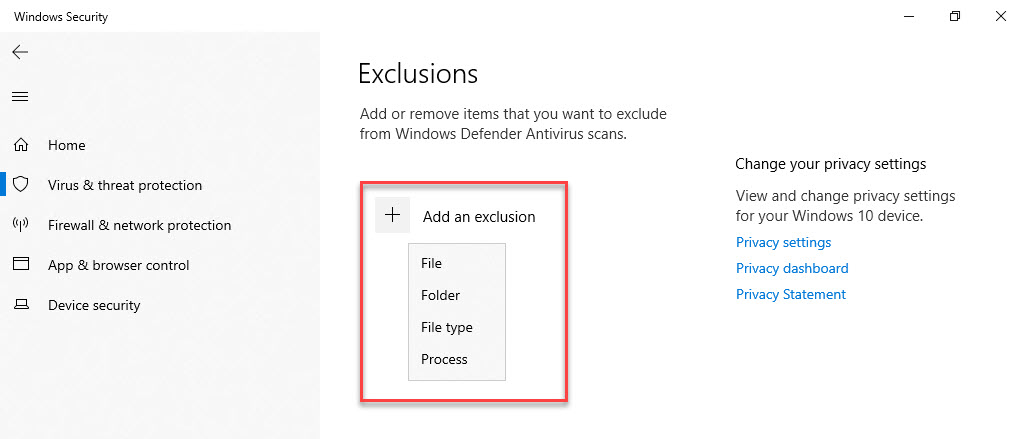Click the Virus & threat protection shield icon

(20, 185)
